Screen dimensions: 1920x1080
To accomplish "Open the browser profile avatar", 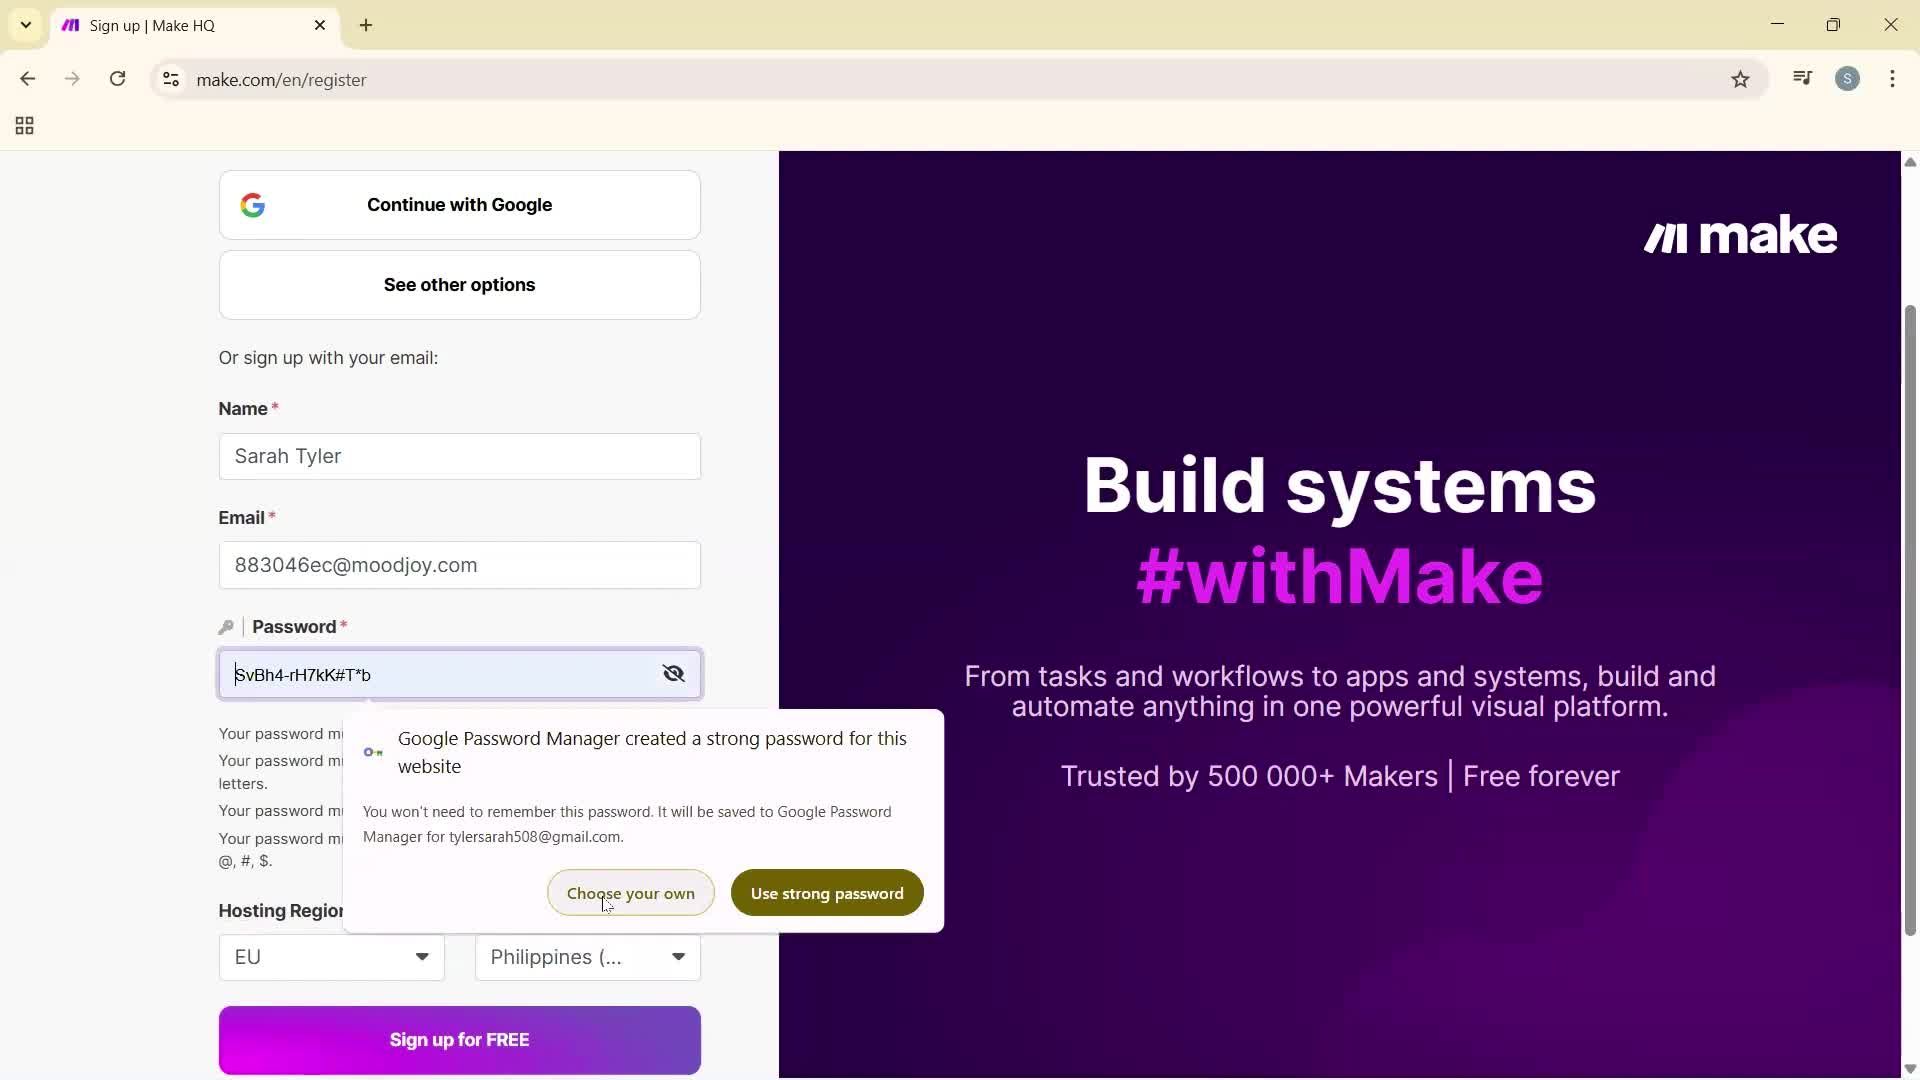I will point(1848,78).
